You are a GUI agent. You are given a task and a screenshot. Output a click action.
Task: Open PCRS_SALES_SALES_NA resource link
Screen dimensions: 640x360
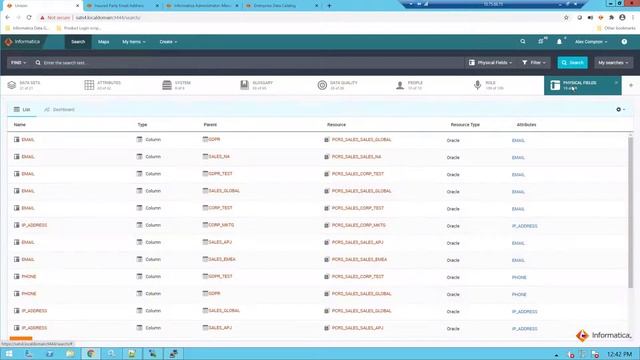coord(356,157)
